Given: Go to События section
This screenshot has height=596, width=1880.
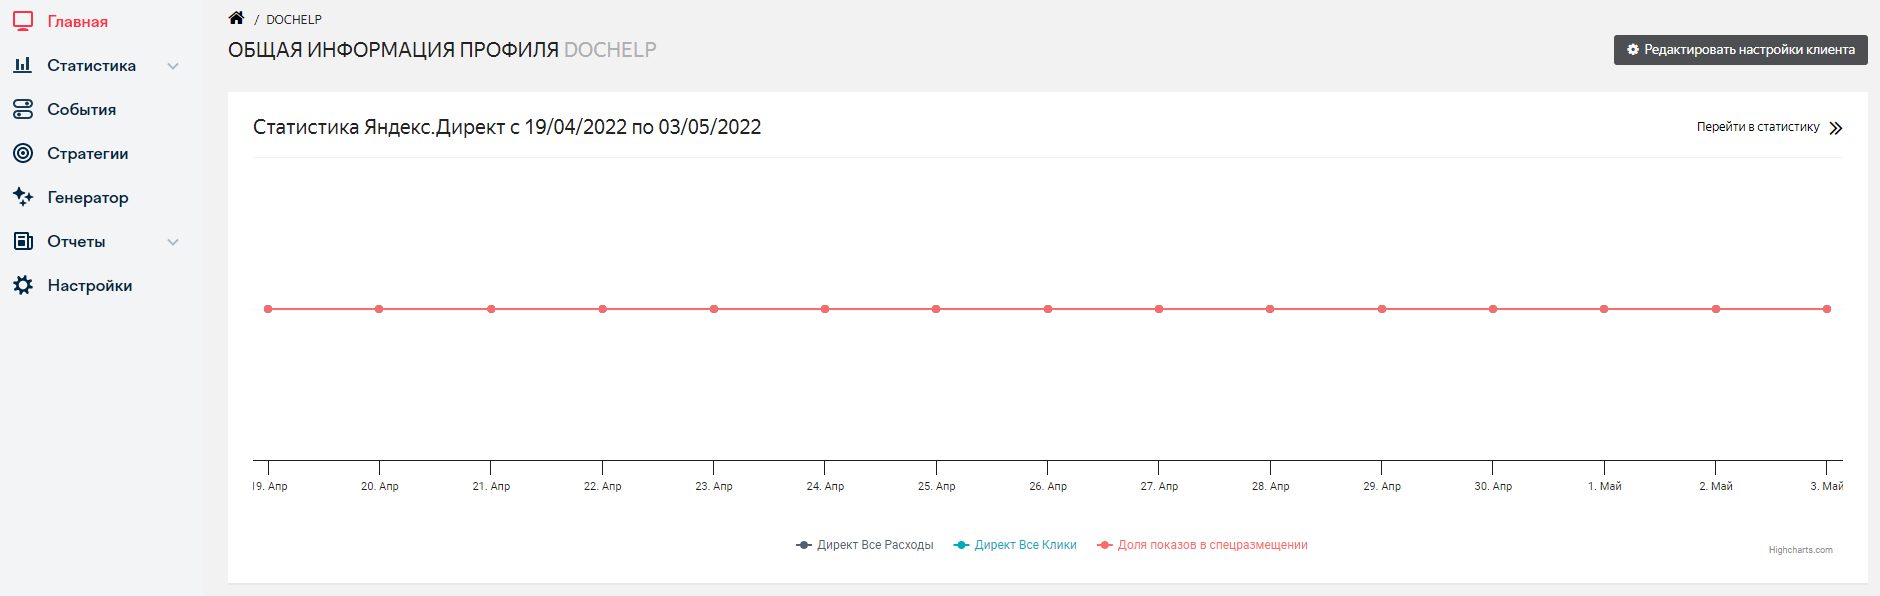Looking at the screenshot, I should [82, 109].
